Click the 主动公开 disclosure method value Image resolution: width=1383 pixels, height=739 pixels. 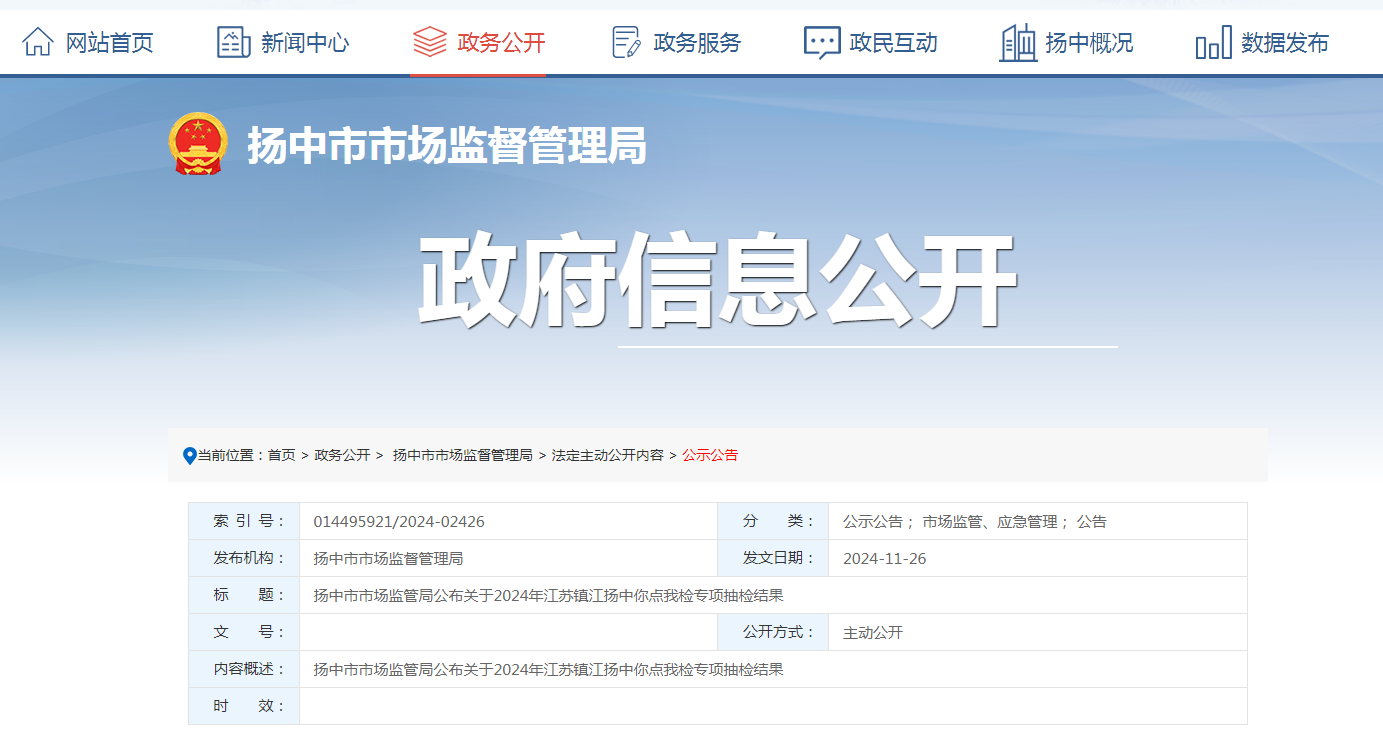point(873,633)
